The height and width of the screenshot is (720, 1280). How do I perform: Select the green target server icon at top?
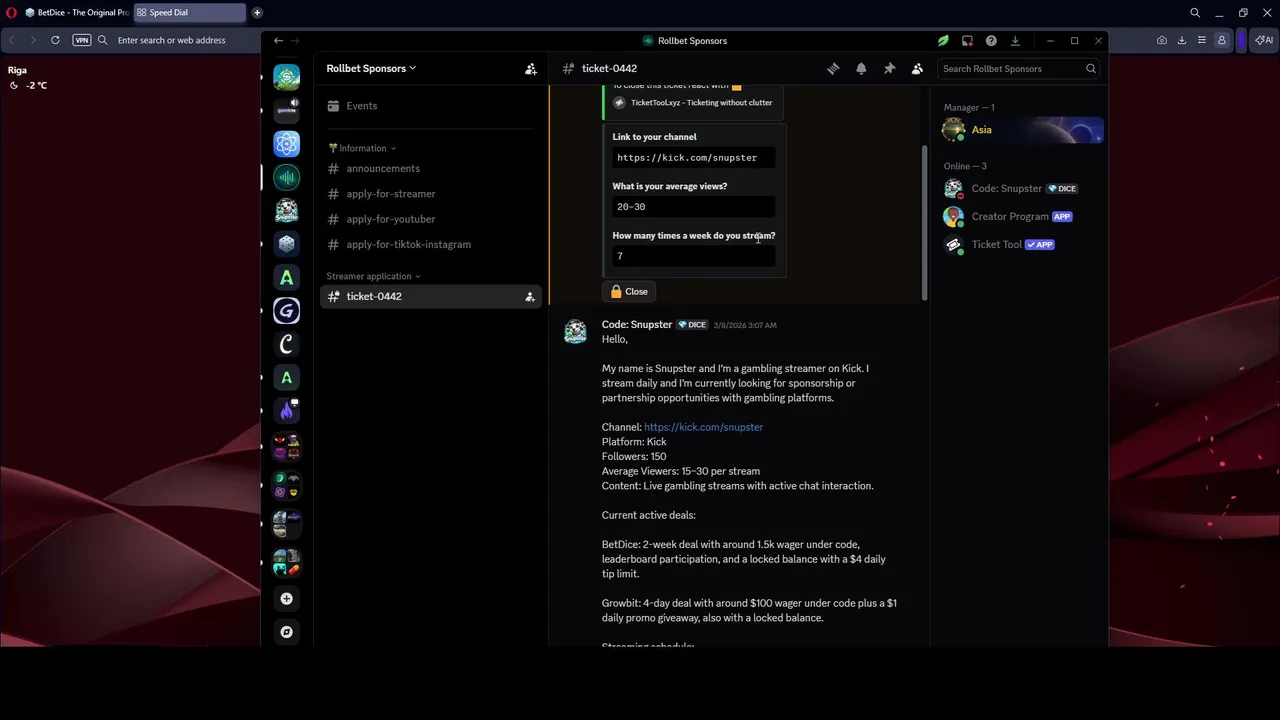pyautogui.click(x=287, y=77)
